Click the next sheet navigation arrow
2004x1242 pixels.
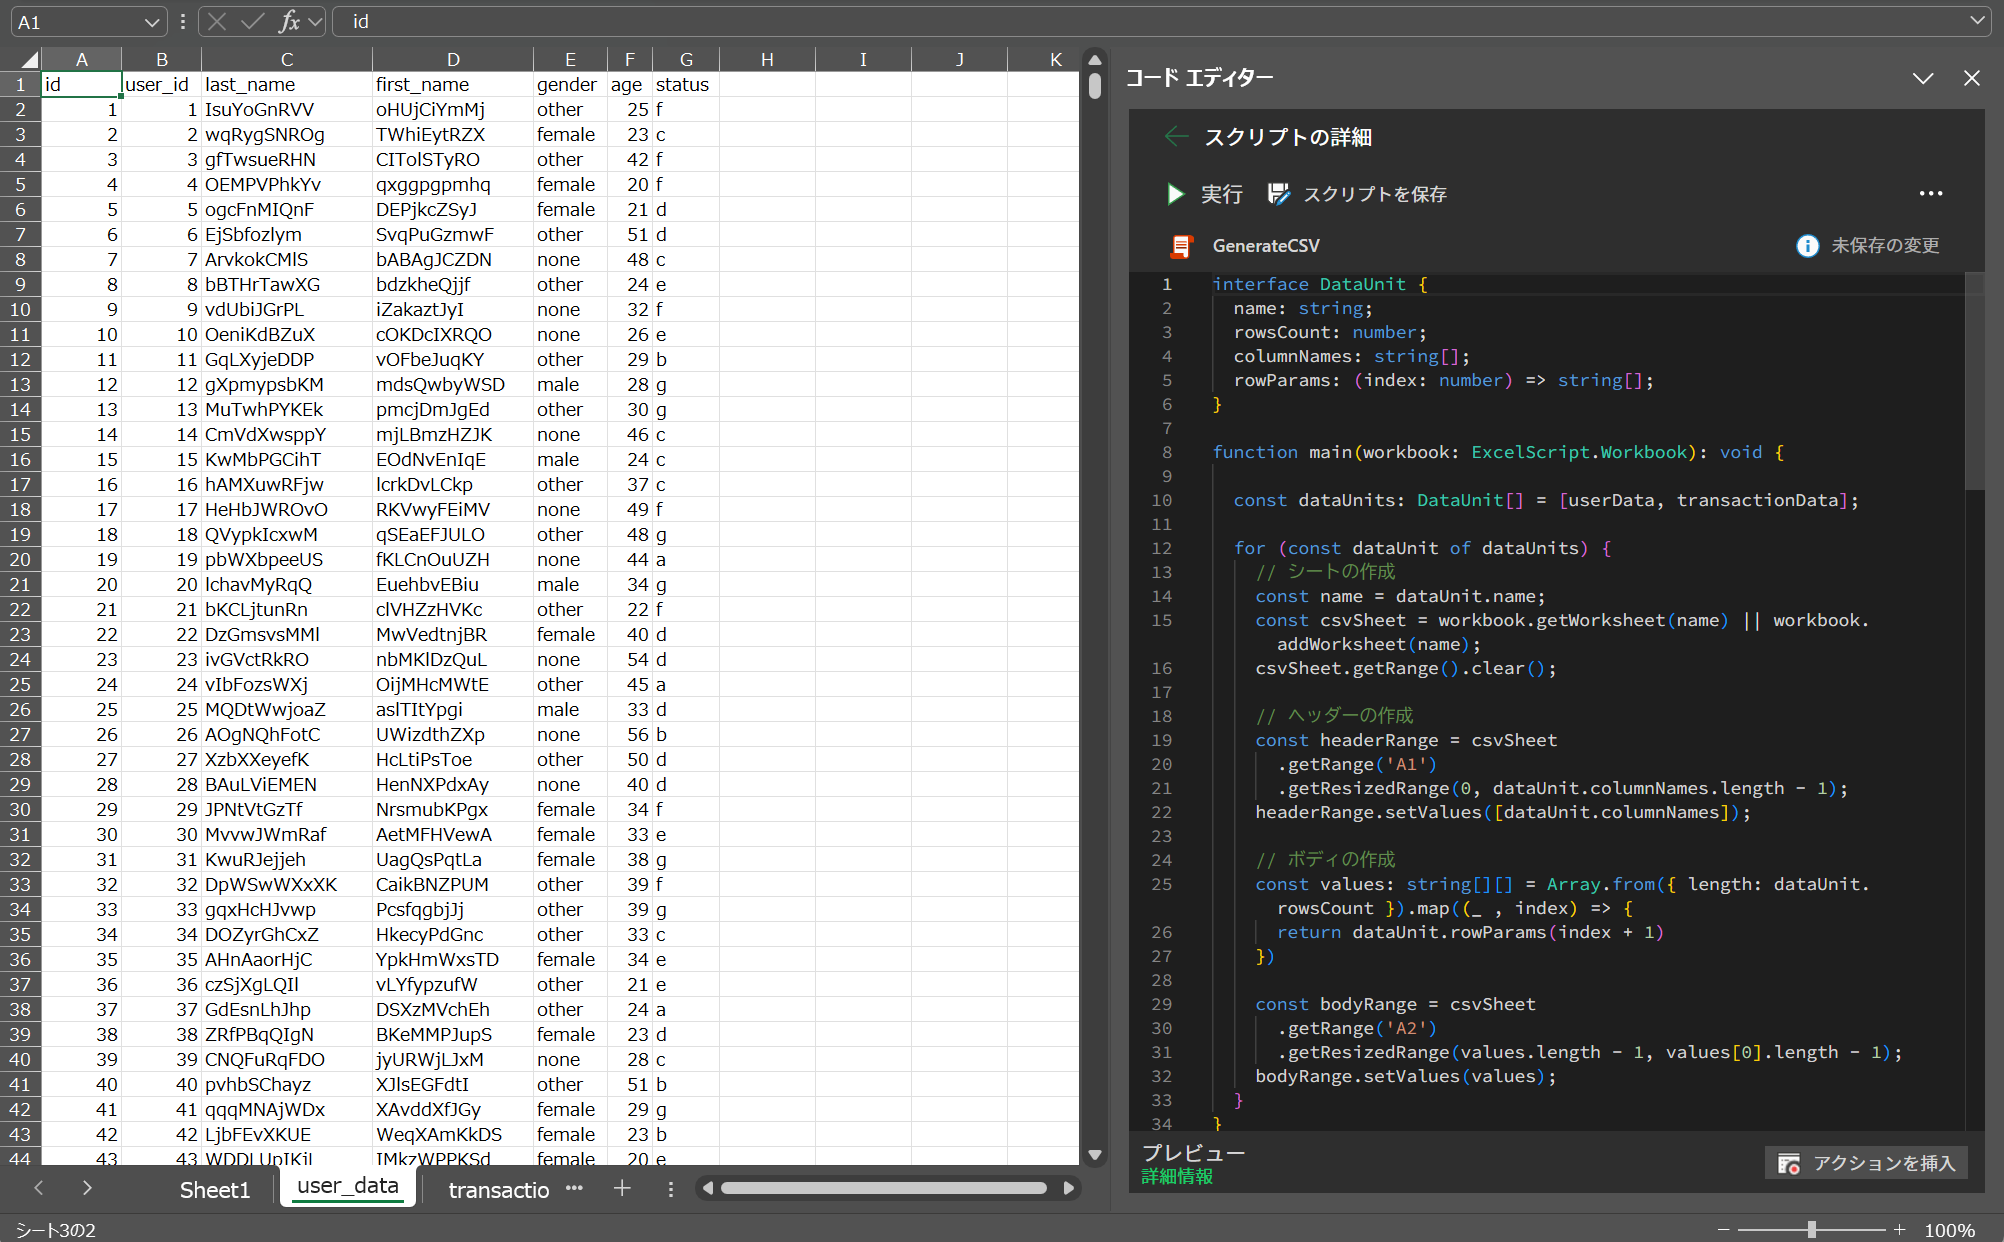(x=87, y=1189)
